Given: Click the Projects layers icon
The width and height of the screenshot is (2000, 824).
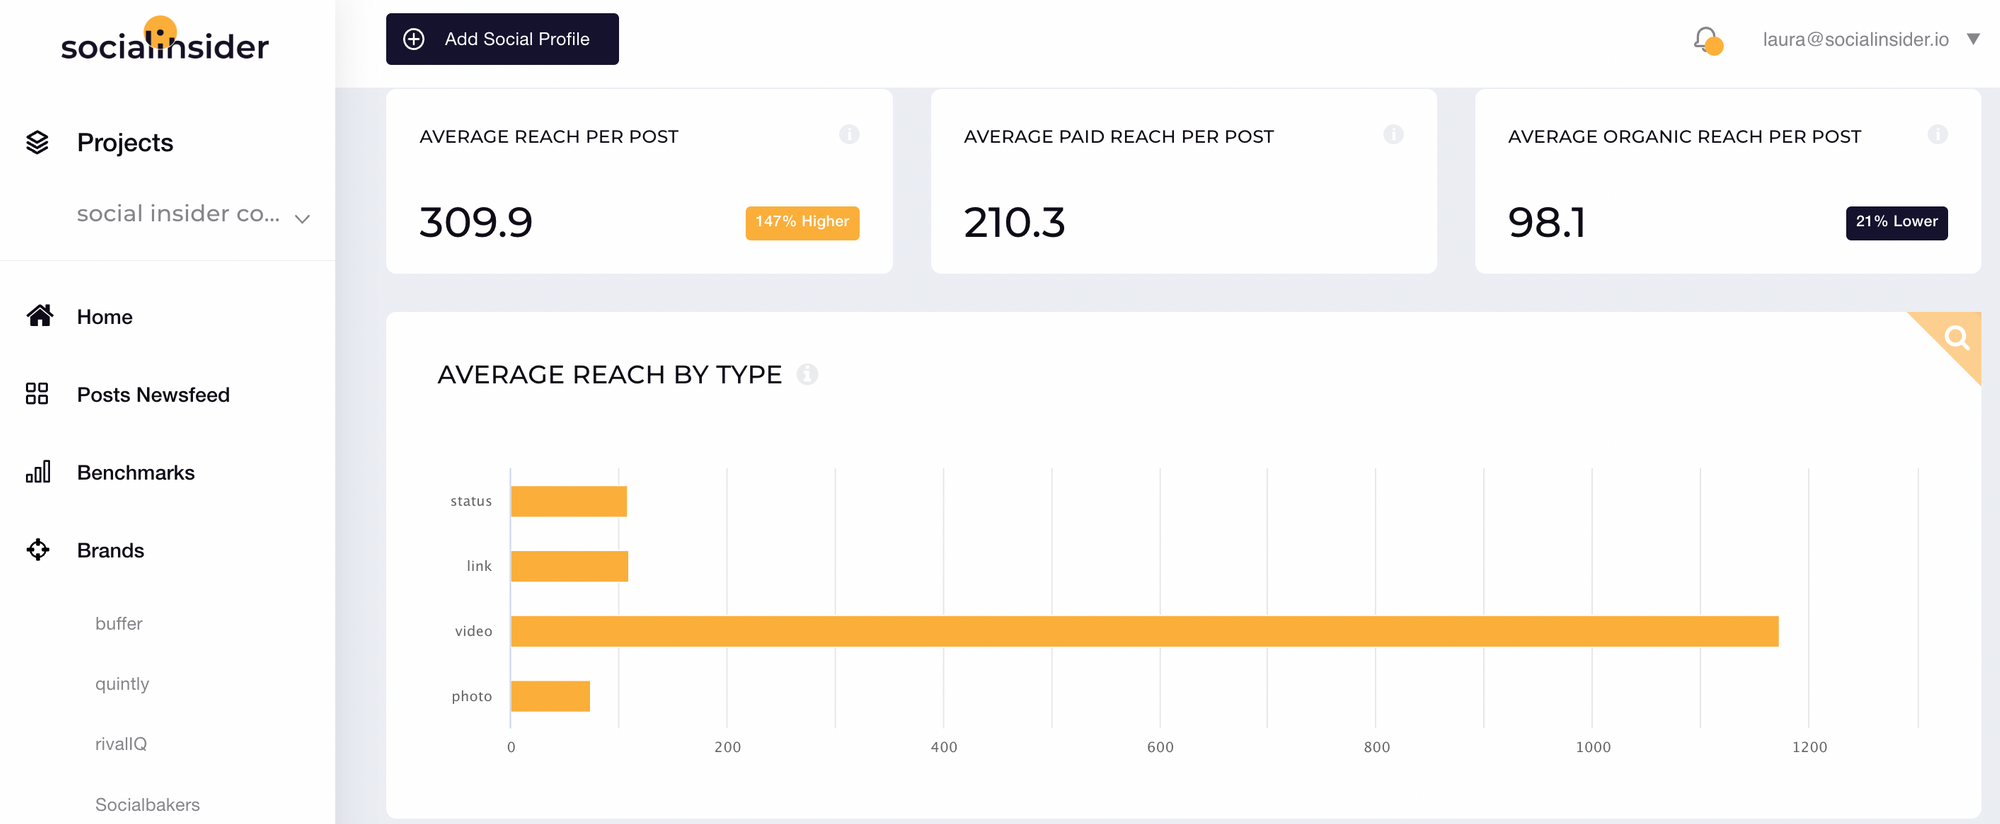Looking at the screenshot, I should (x=37, y=143).
